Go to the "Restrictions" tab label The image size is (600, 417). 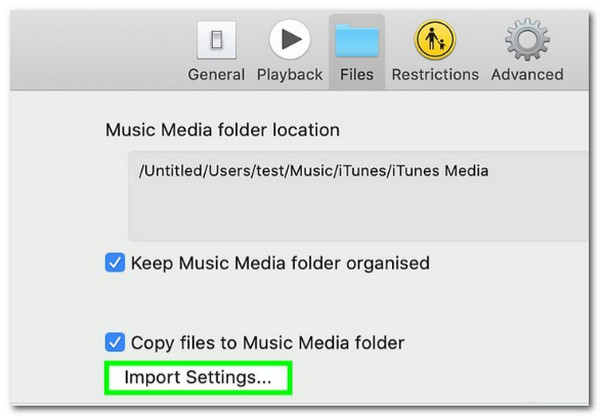(x=435, y=74)
